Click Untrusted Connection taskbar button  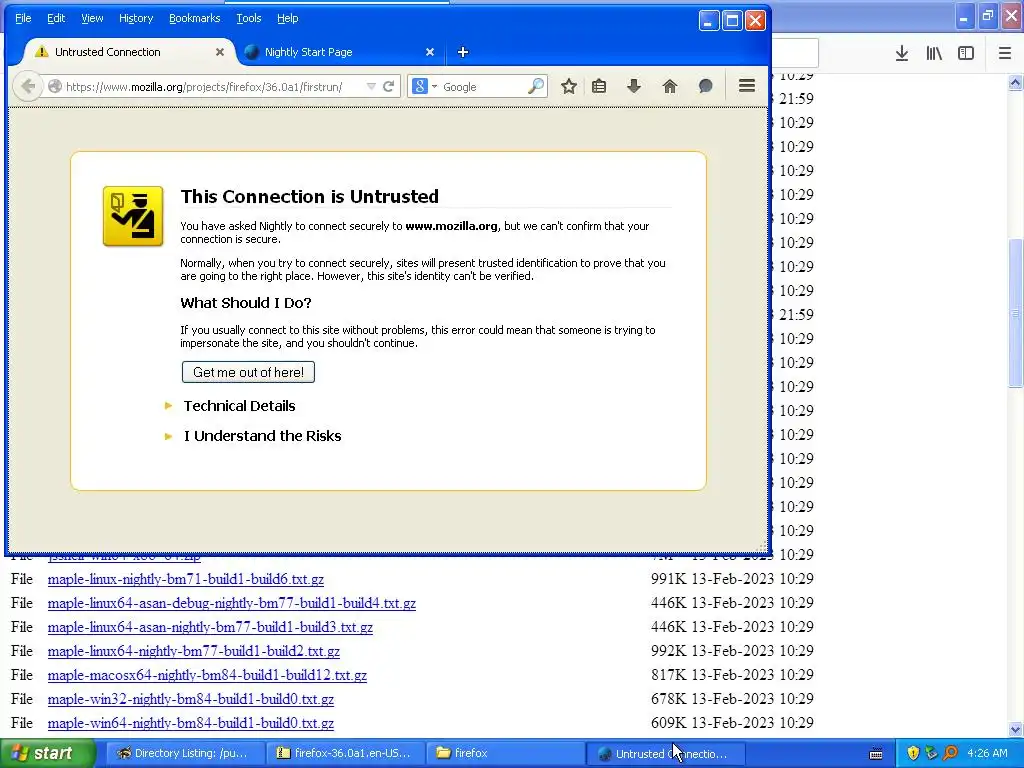[665, 754]
